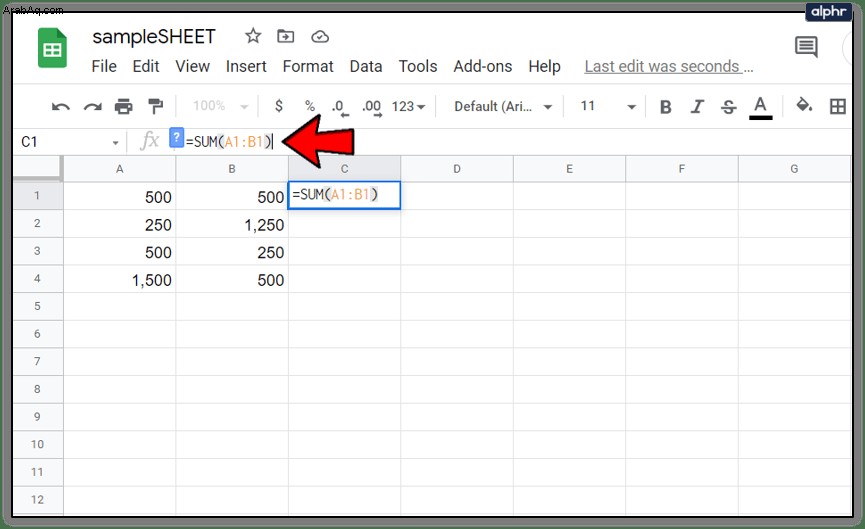The height and width of the screenshot is (529, 865).
Task: Select column B header
Action: 232,169
